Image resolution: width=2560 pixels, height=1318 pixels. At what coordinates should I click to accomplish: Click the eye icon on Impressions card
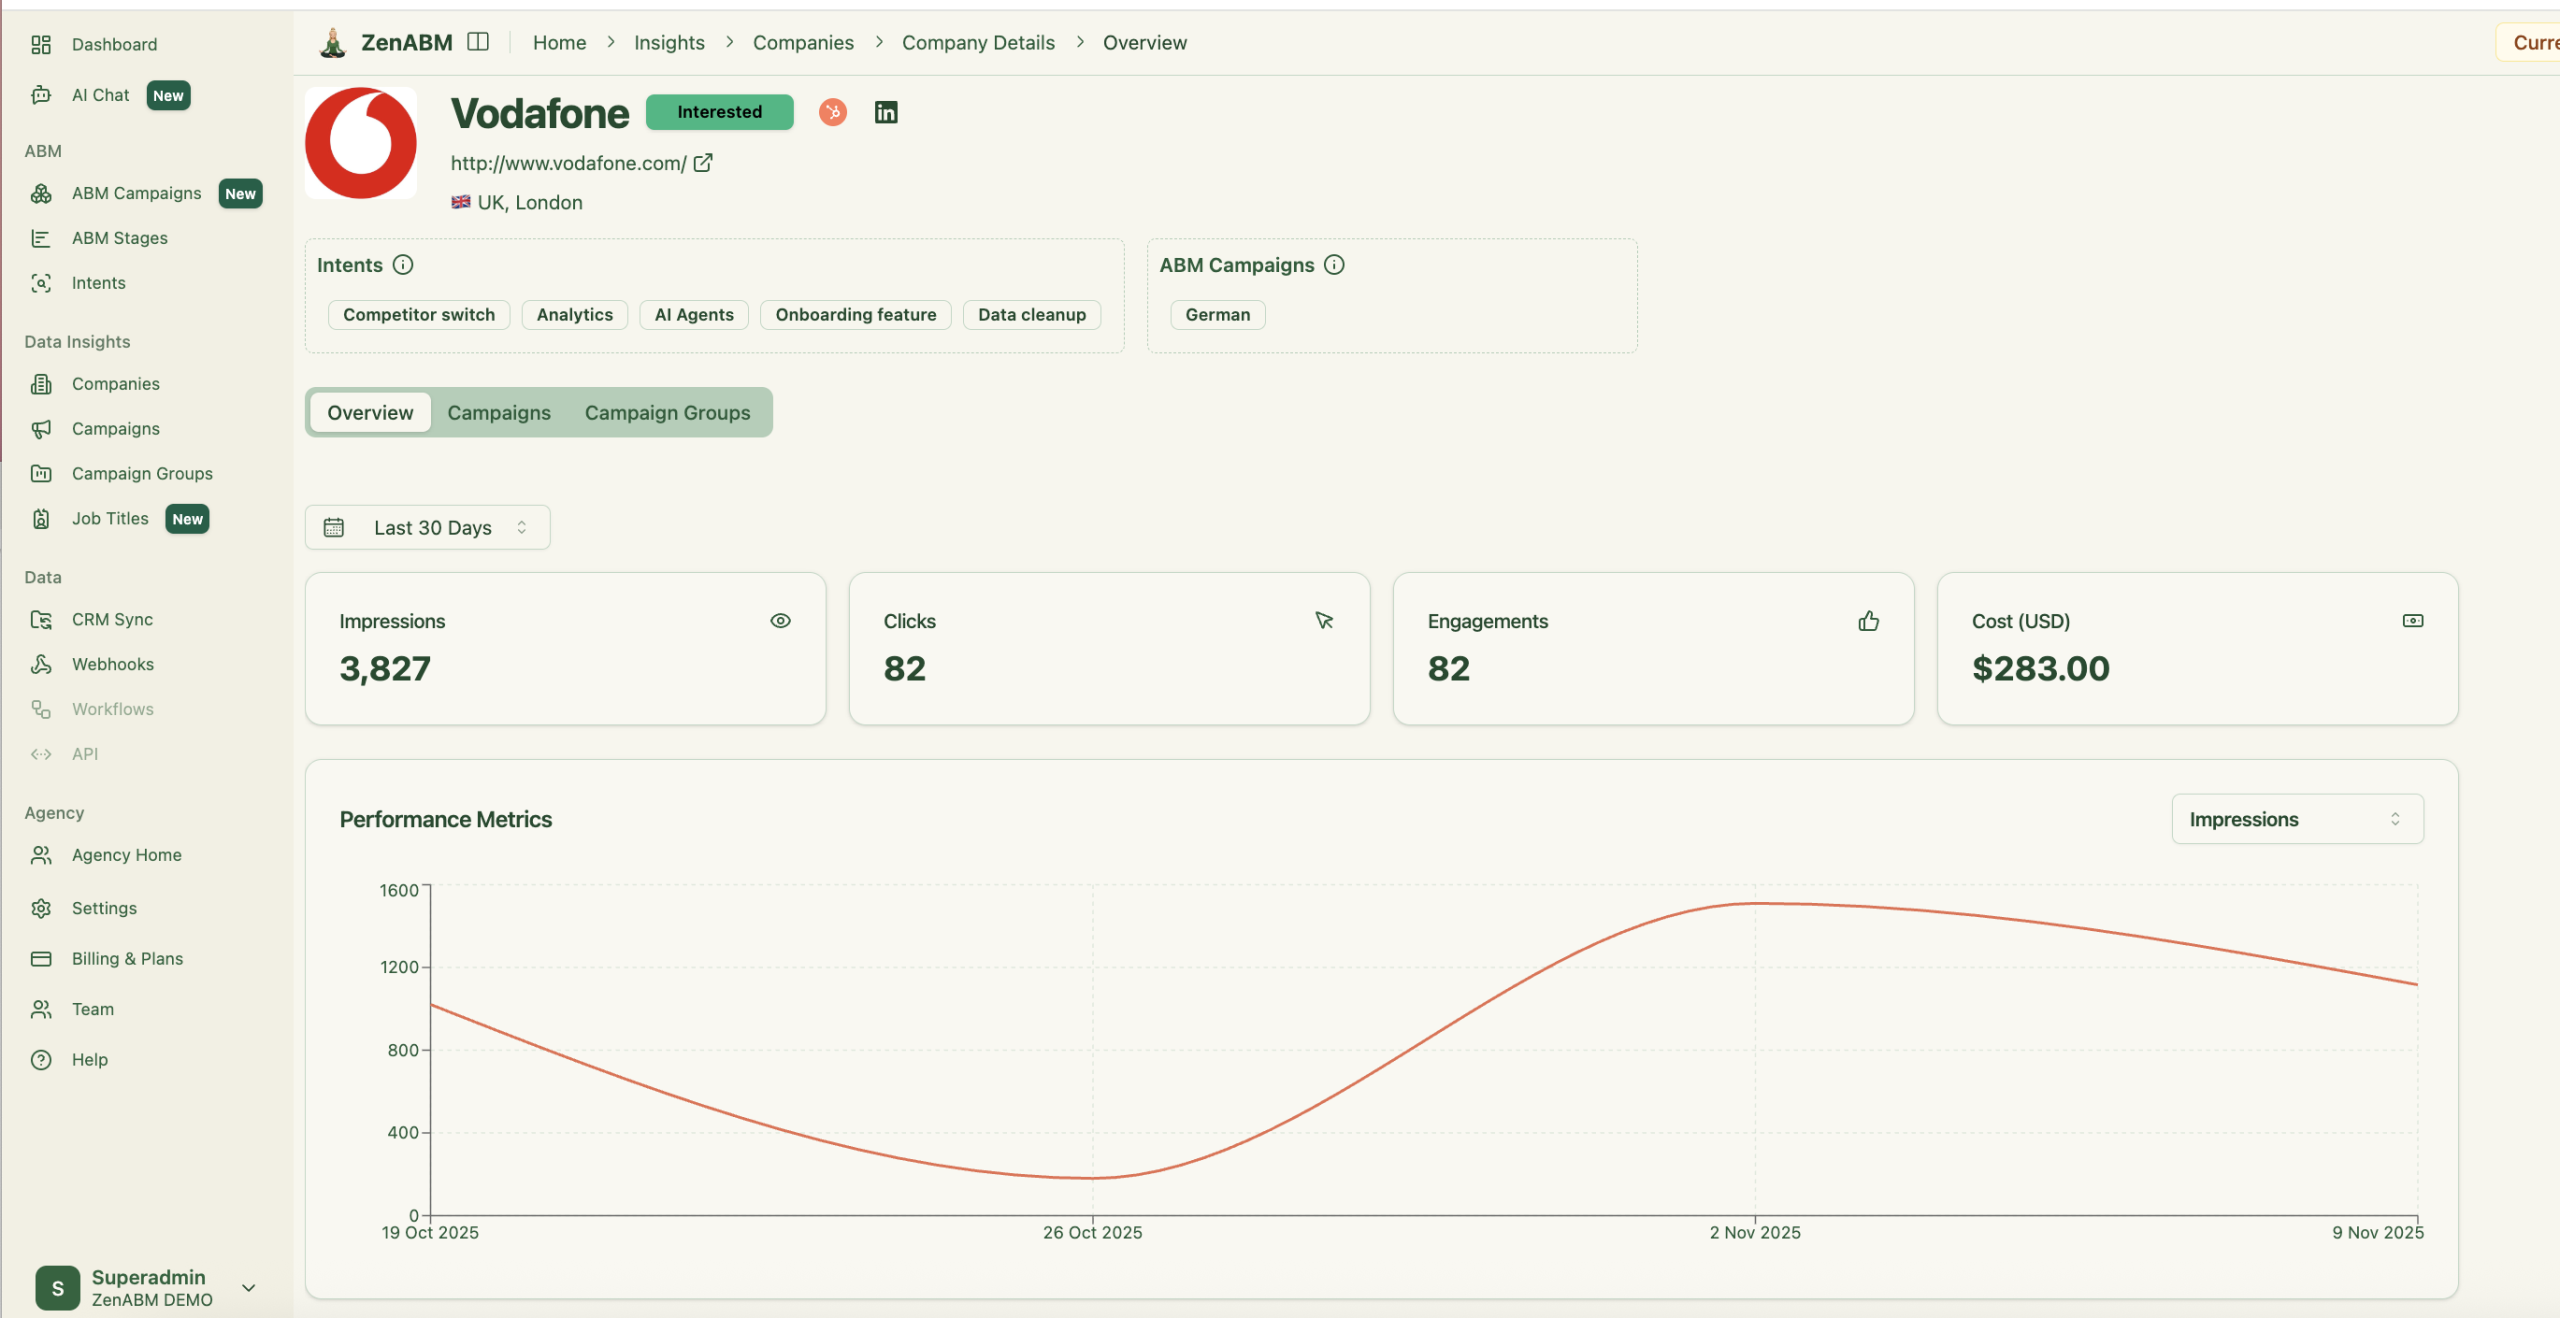pyautogui.click(x=780, y=621)
